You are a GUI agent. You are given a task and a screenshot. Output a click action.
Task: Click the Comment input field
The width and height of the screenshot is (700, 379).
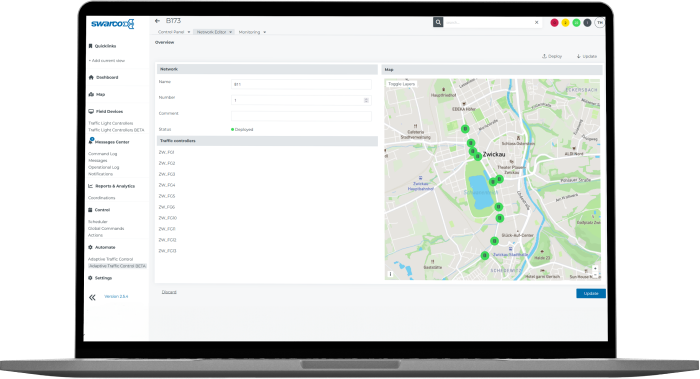[301, 116]
